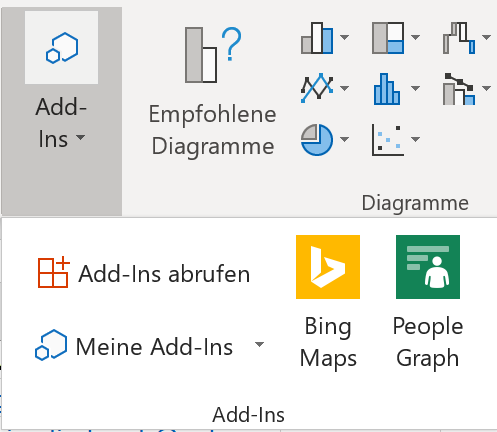Click the Meine Add-Ins label
This screenshot has height=432, width=497.
point(154,347)
